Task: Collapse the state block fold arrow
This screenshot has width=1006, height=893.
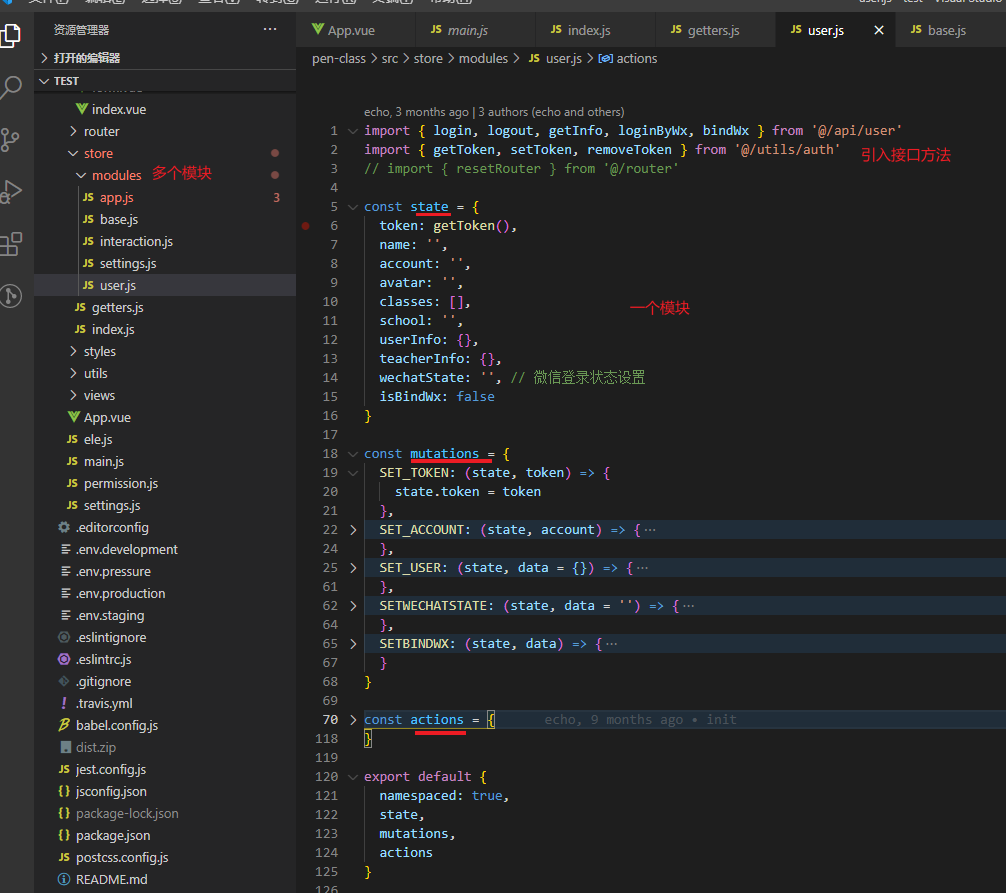Action: tap(352, 207)
